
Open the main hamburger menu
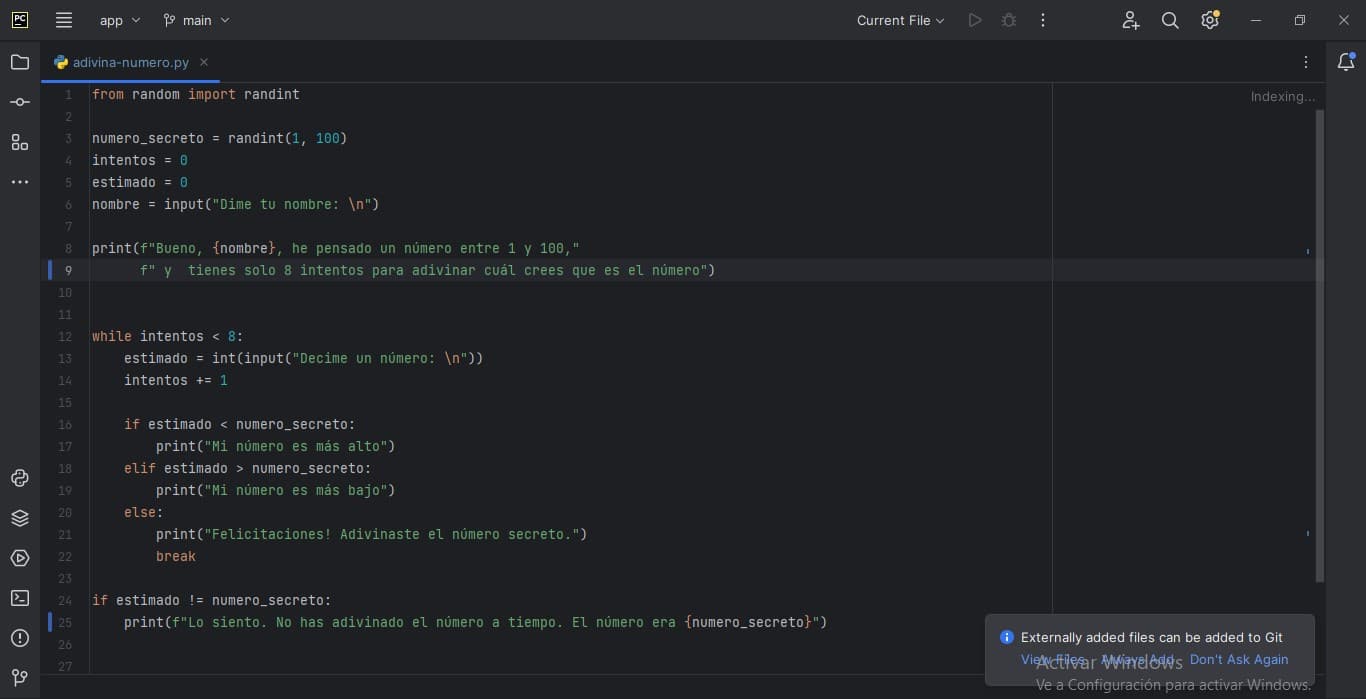[64, 20]
